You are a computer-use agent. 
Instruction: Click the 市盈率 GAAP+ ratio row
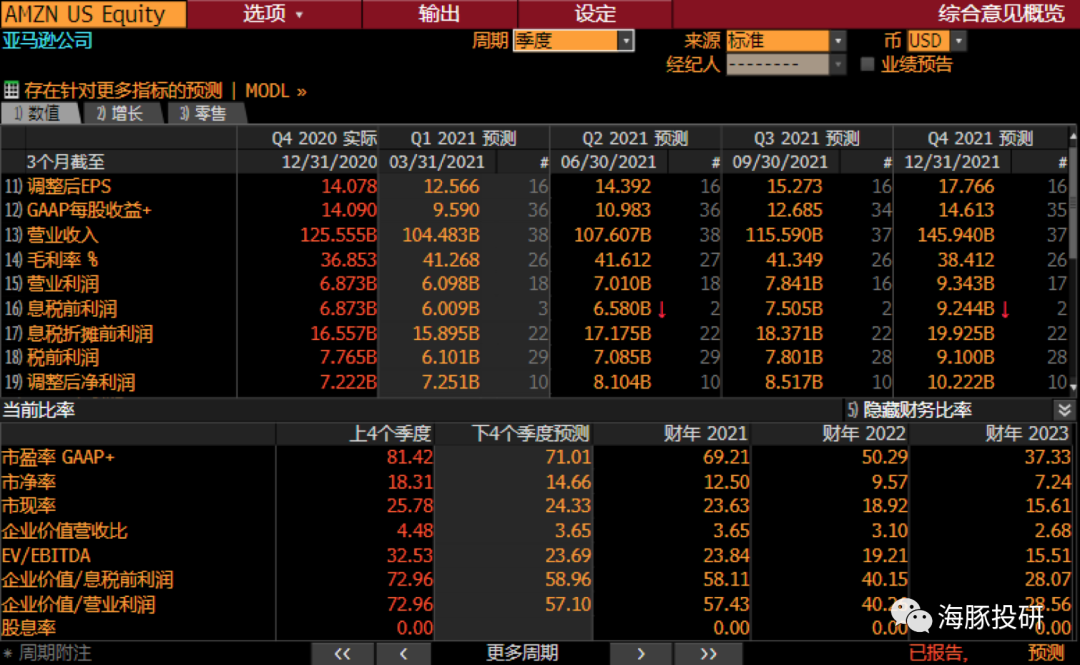click(537, 457)
